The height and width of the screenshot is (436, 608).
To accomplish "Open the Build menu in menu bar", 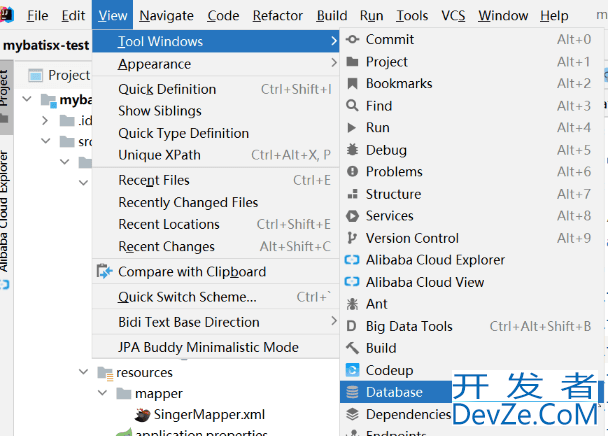I will pyautogui.click(x=332, y=16).
